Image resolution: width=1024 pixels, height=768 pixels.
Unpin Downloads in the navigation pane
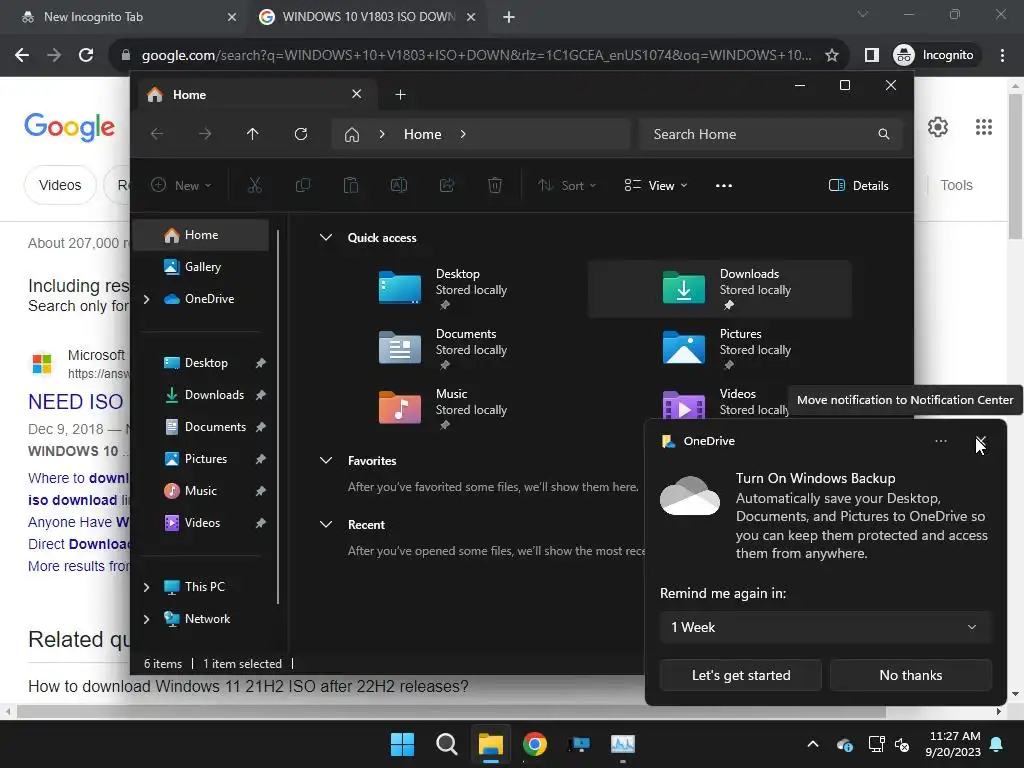[261, 395]
